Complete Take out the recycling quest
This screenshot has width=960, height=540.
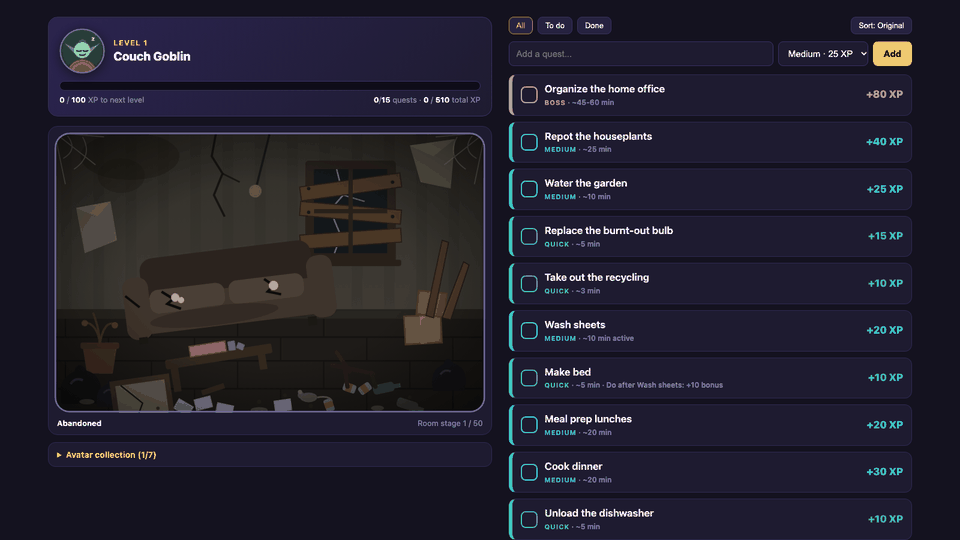(529, 283)
